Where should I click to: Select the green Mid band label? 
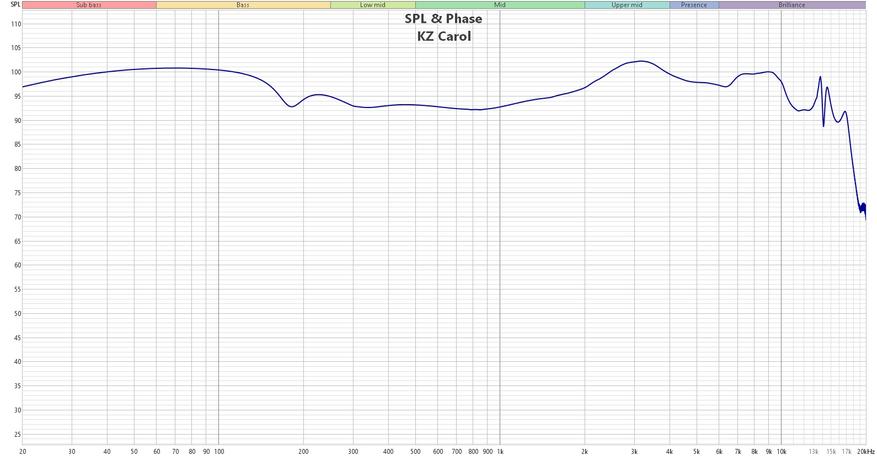click(500, 5)
